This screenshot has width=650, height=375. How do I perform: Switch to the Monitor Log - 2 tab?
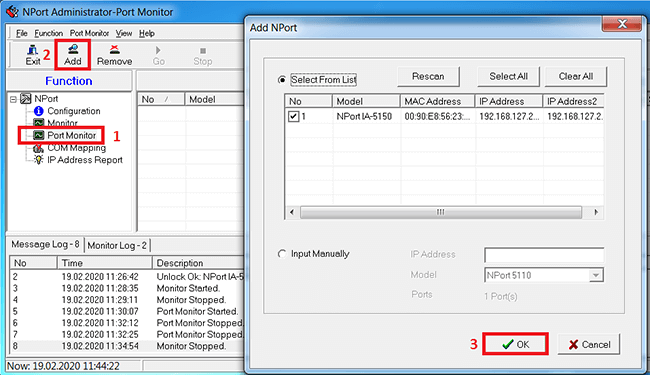click(117, 245)
